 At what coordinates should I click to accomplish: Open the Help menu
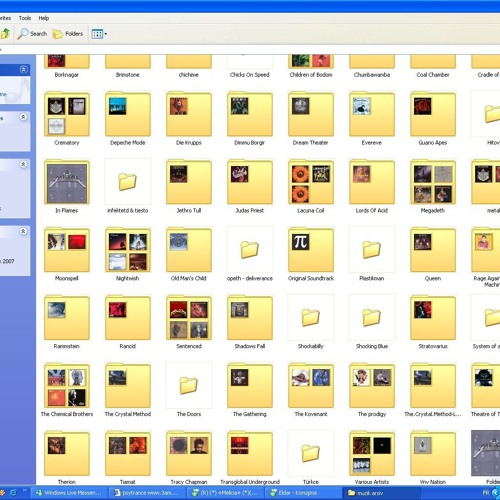(x=44, y=18)
